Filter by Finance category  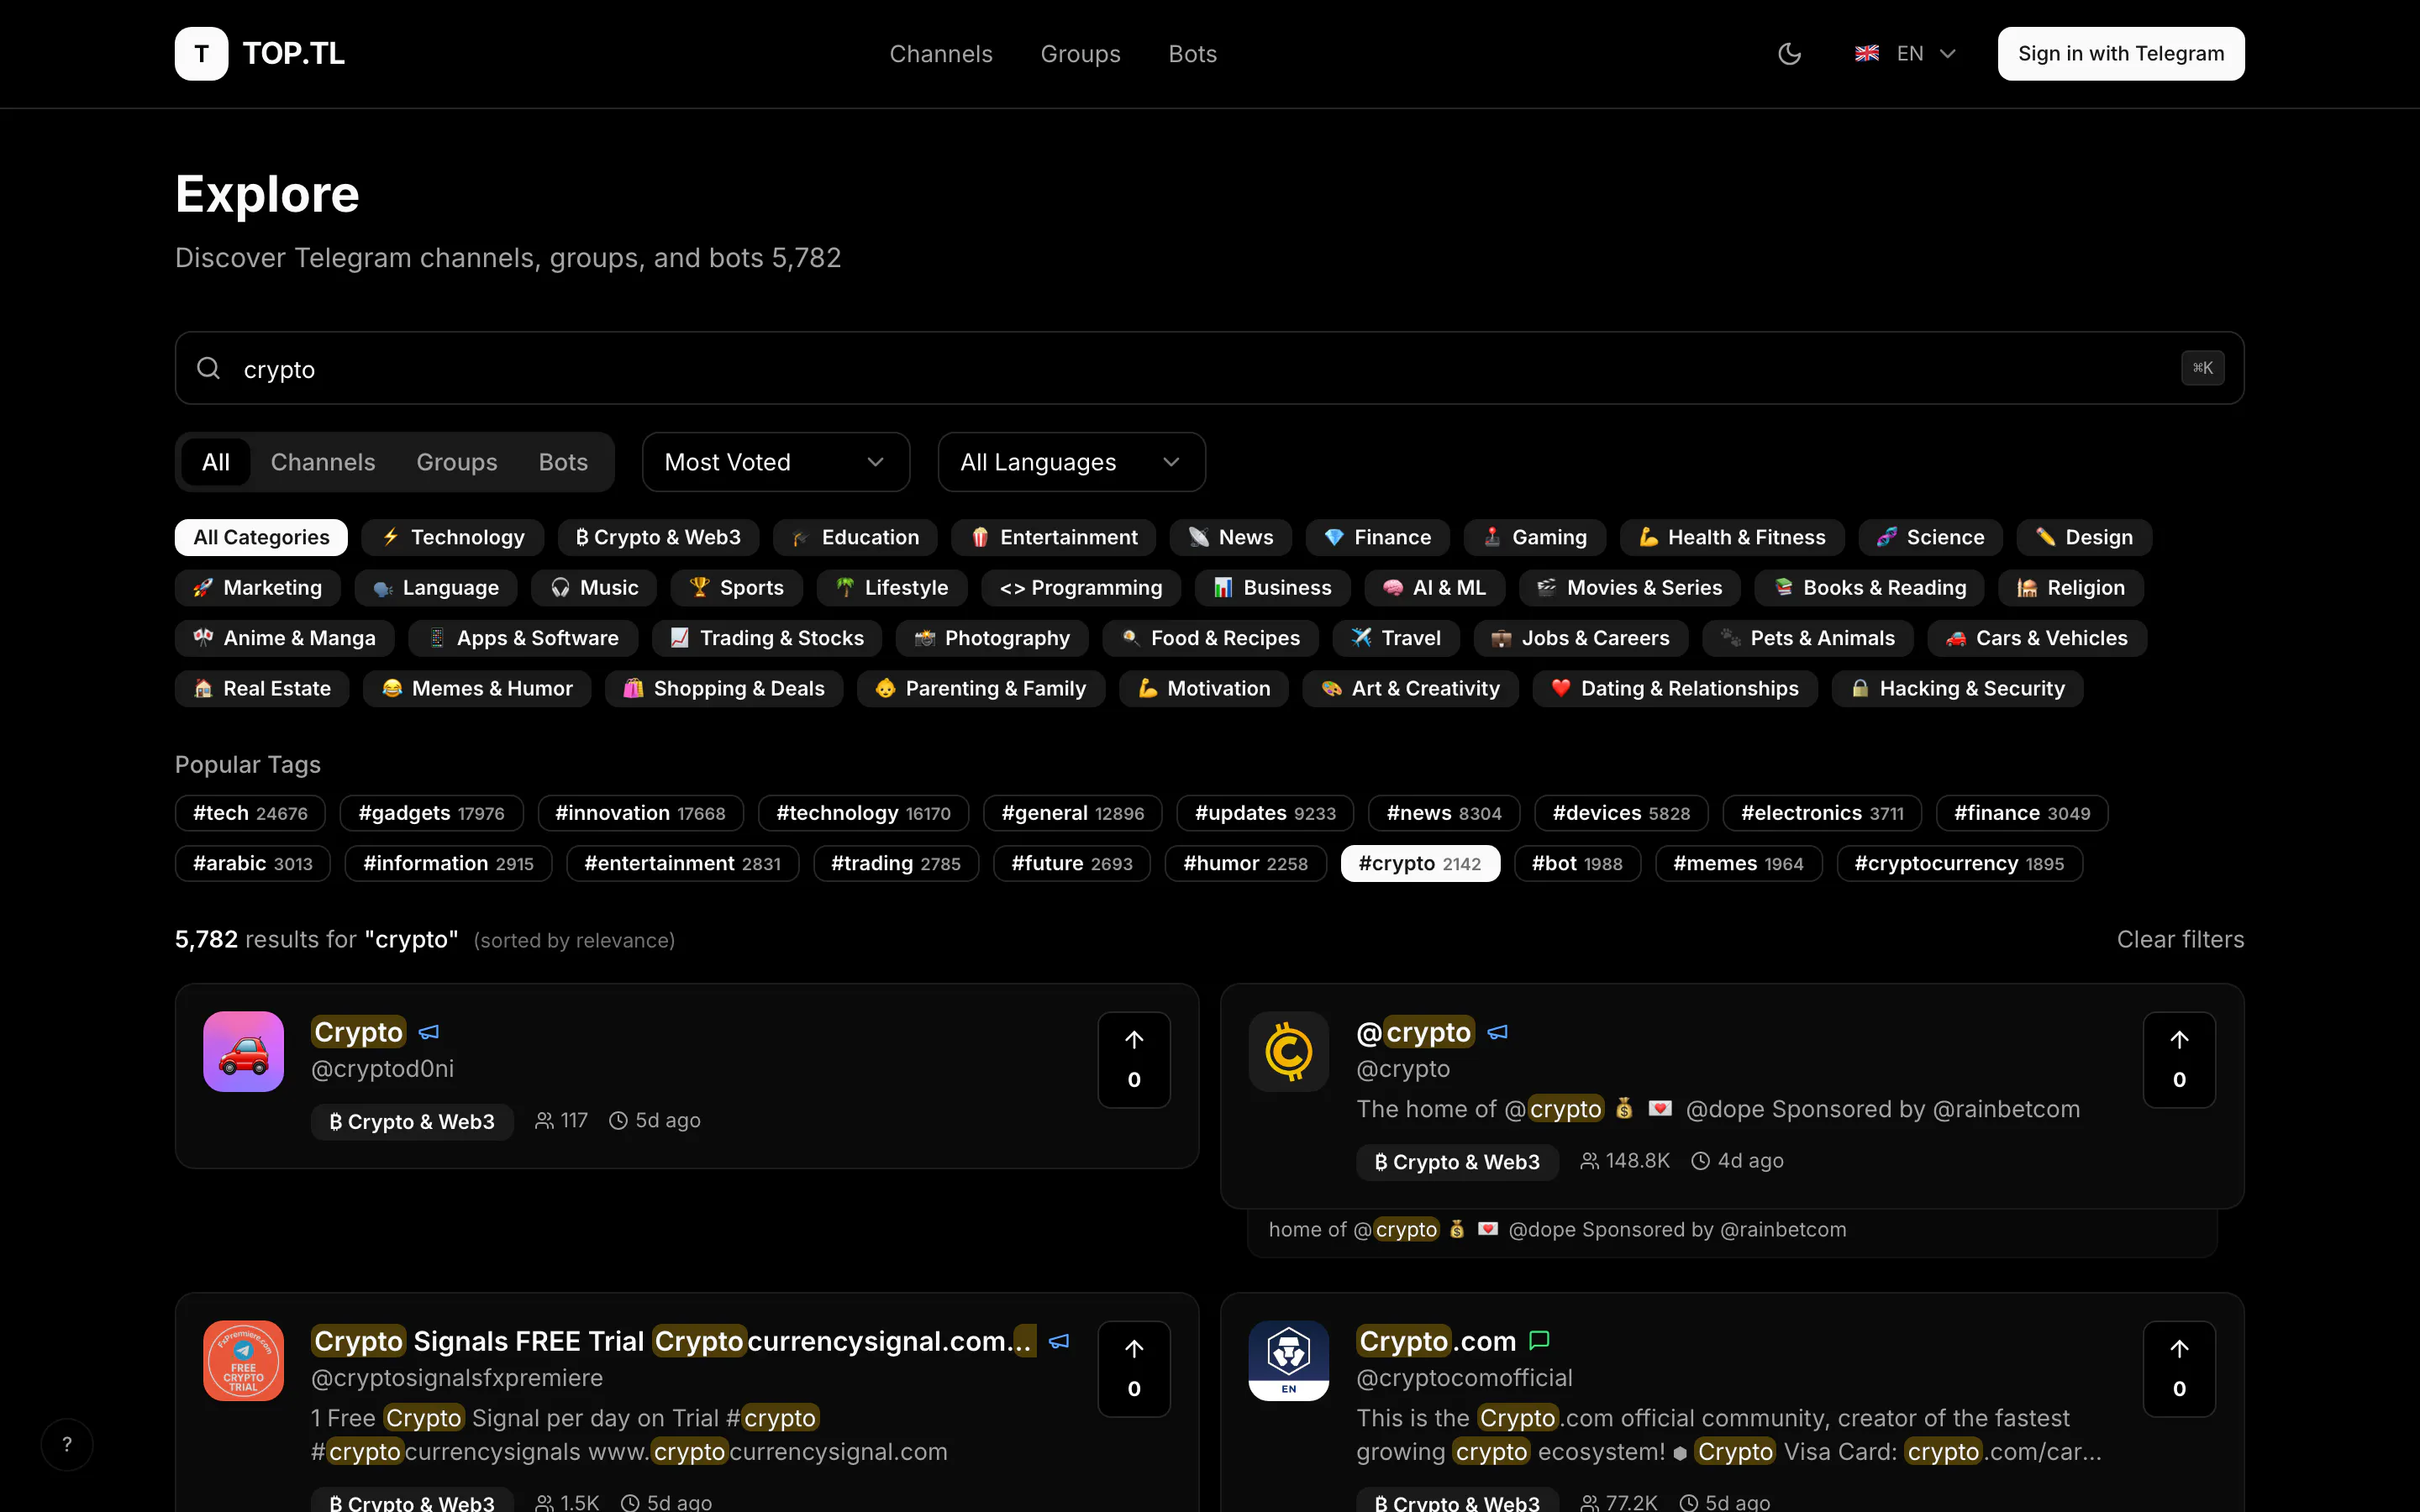(x=1378, y=537)
